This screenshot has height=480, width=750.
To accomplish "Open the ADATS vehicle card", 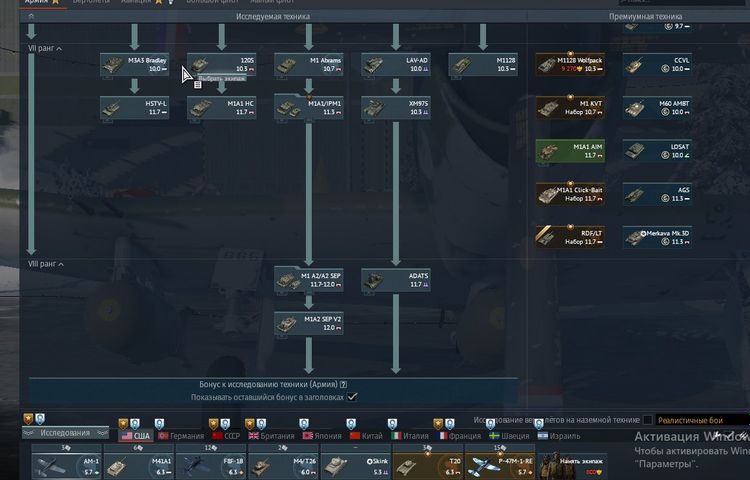I will click(x=395, y=279).
